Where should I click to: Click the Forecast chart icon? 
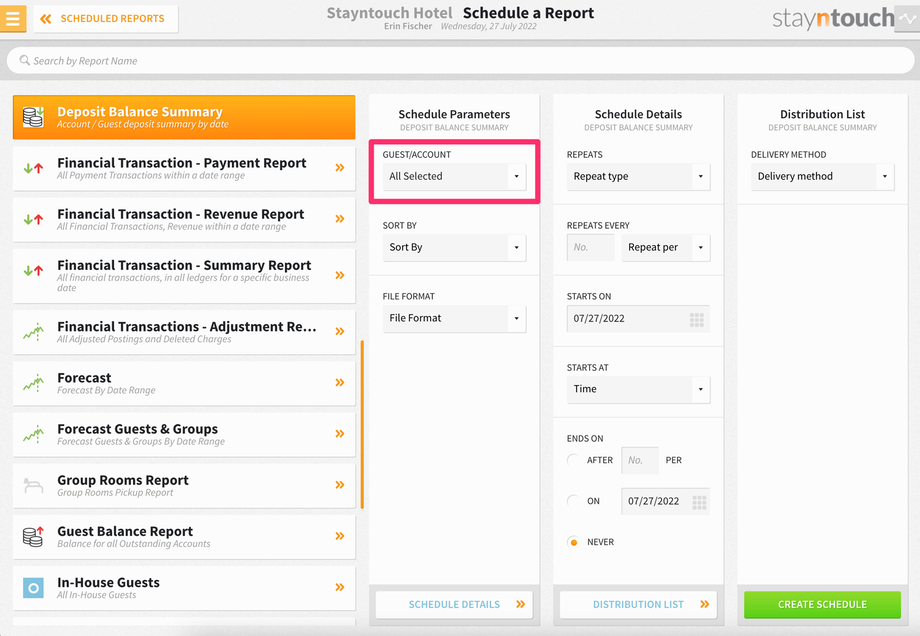(x=33, y=383)
